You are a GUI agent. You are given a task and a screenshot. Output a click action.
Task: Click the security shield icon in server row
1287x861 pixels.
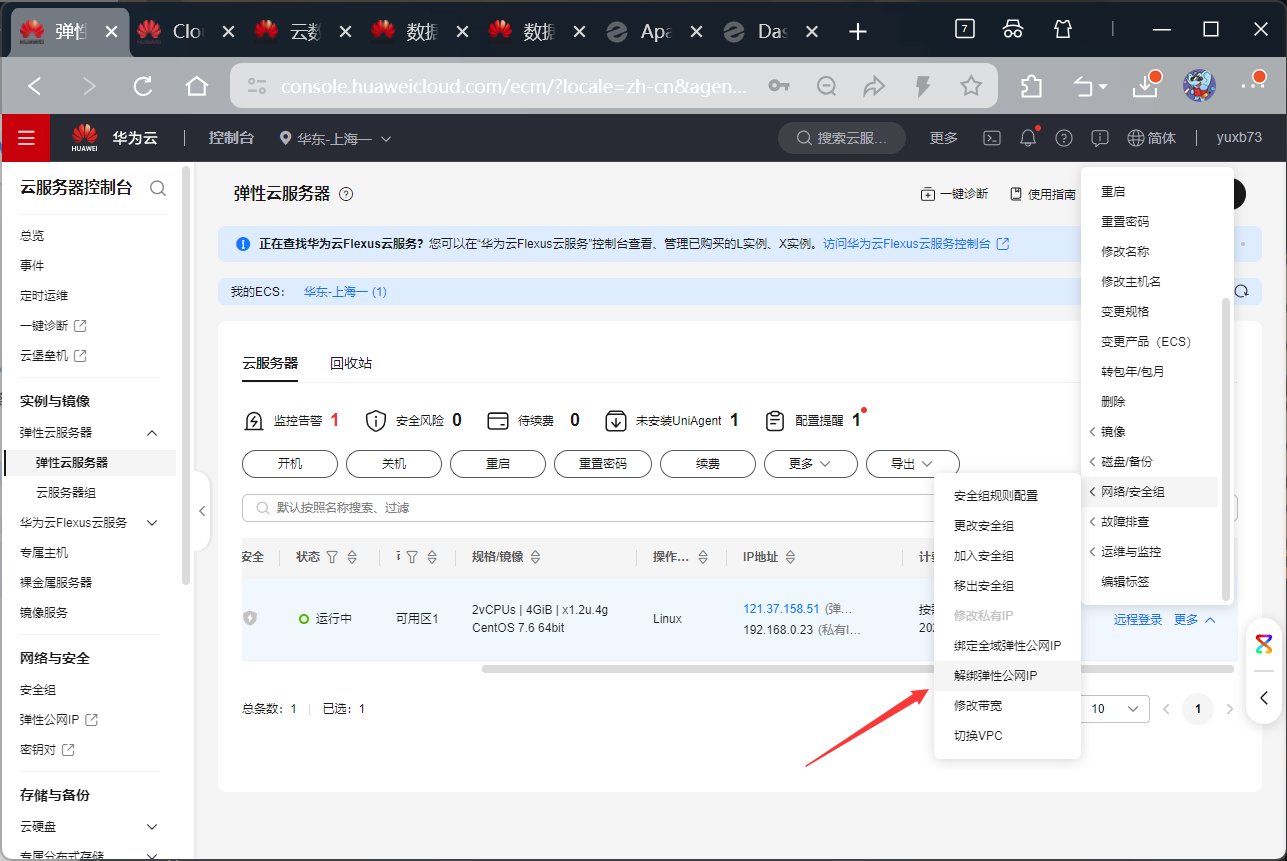(x=250, y=619)
